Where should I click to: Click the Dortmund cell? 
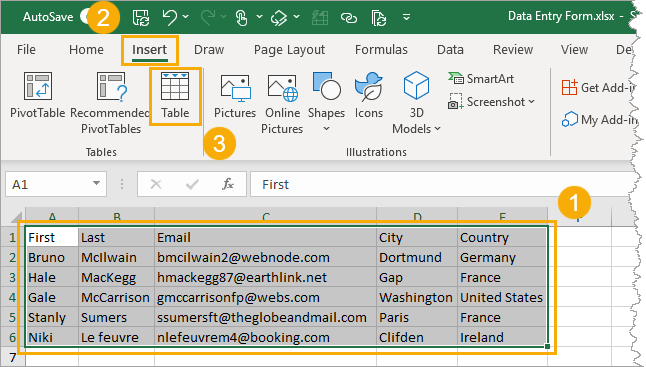[417, 258]
